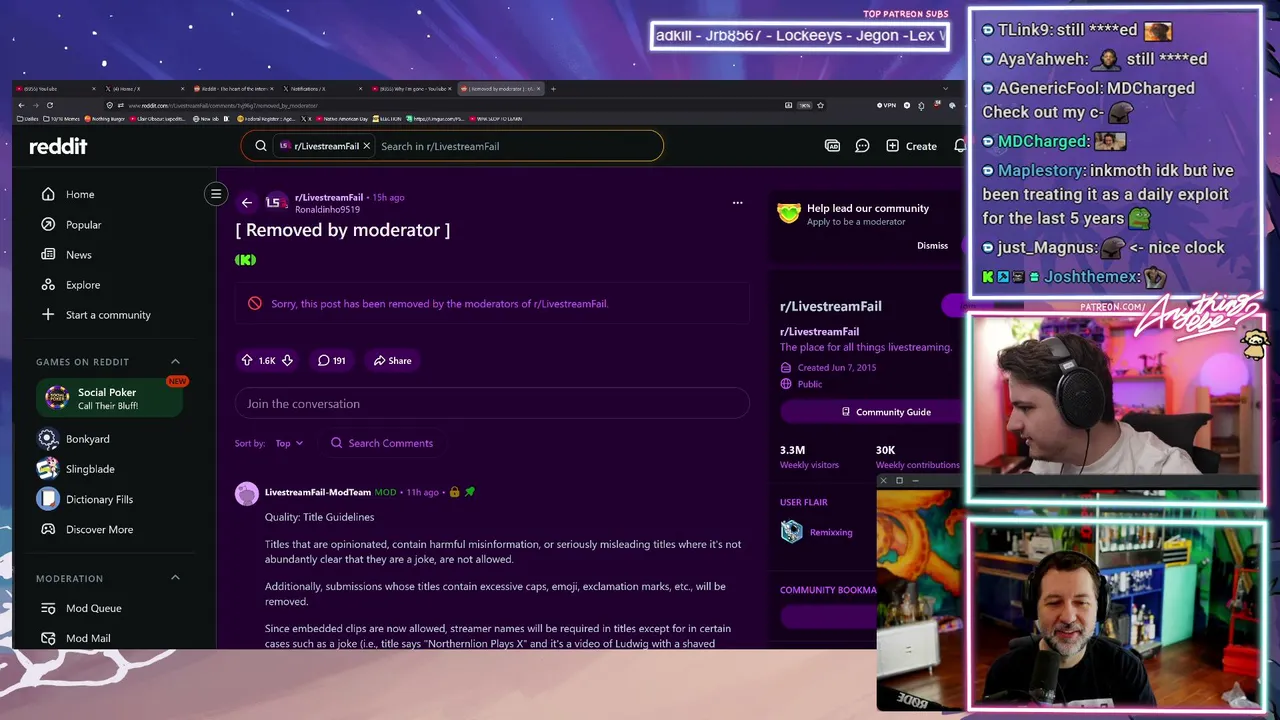The image size is (1280, 720).
Task: Open the Social Poker game
Action: pyautogui.click(x=110, y=398)
